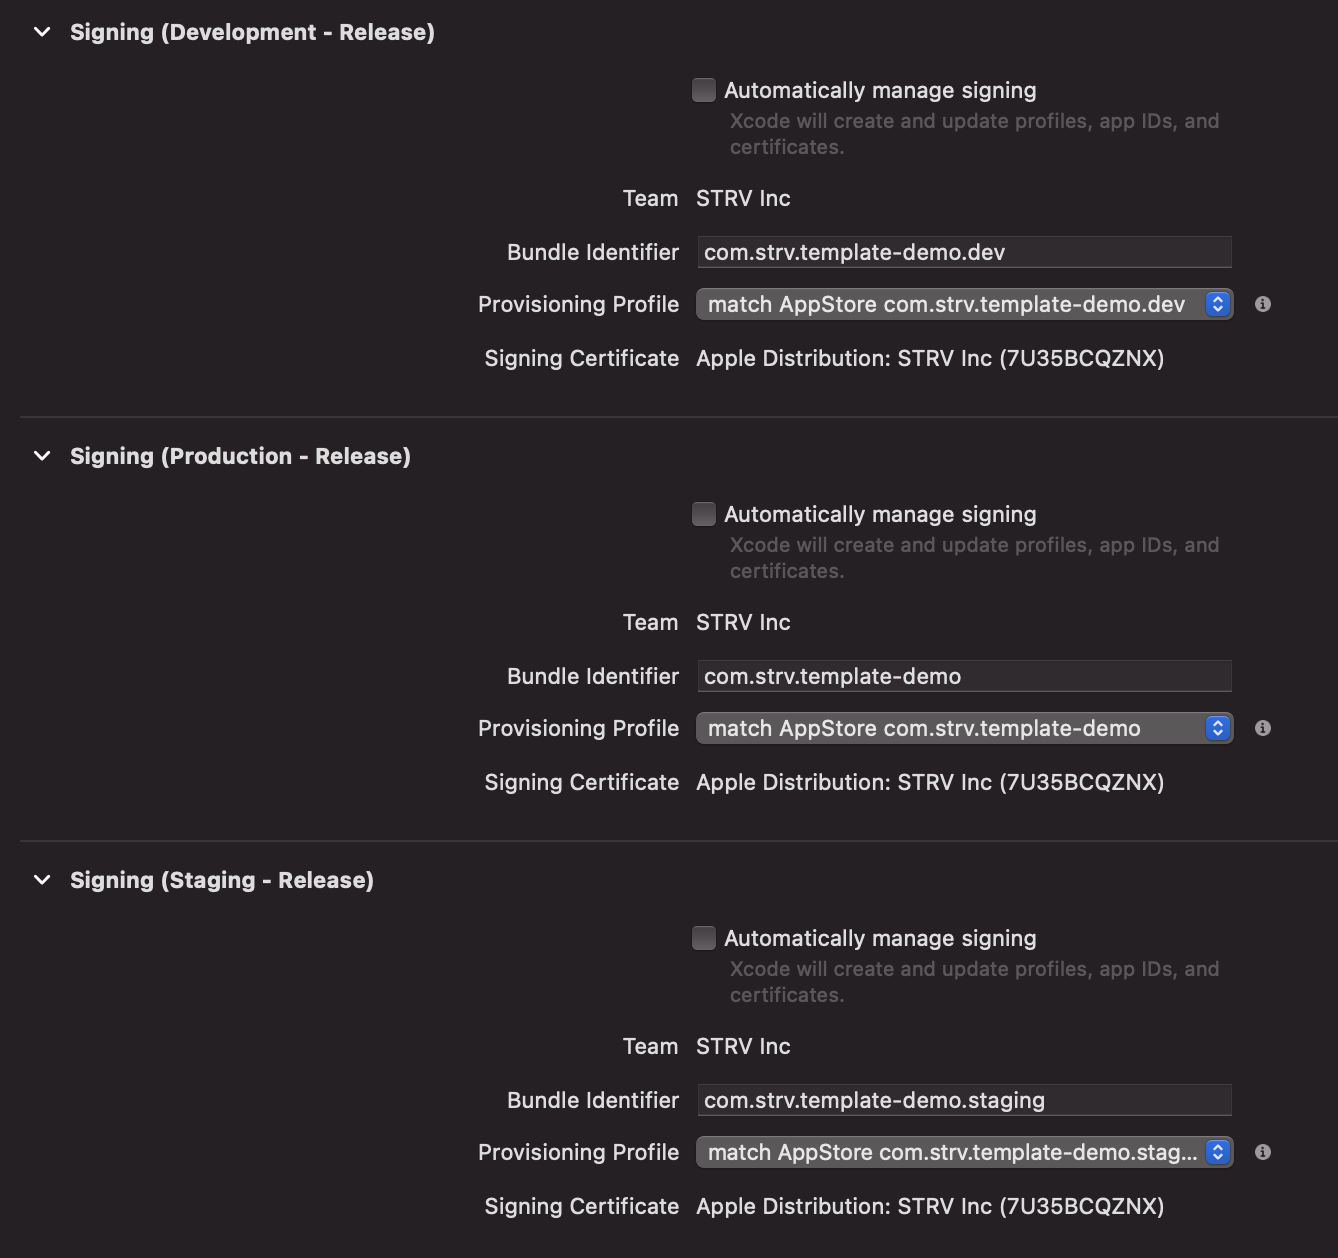Viewport: 1338px width, 1258px height.
Task: Enable Automatically manage signing for Development - Release
Action: tap(703, 90)
